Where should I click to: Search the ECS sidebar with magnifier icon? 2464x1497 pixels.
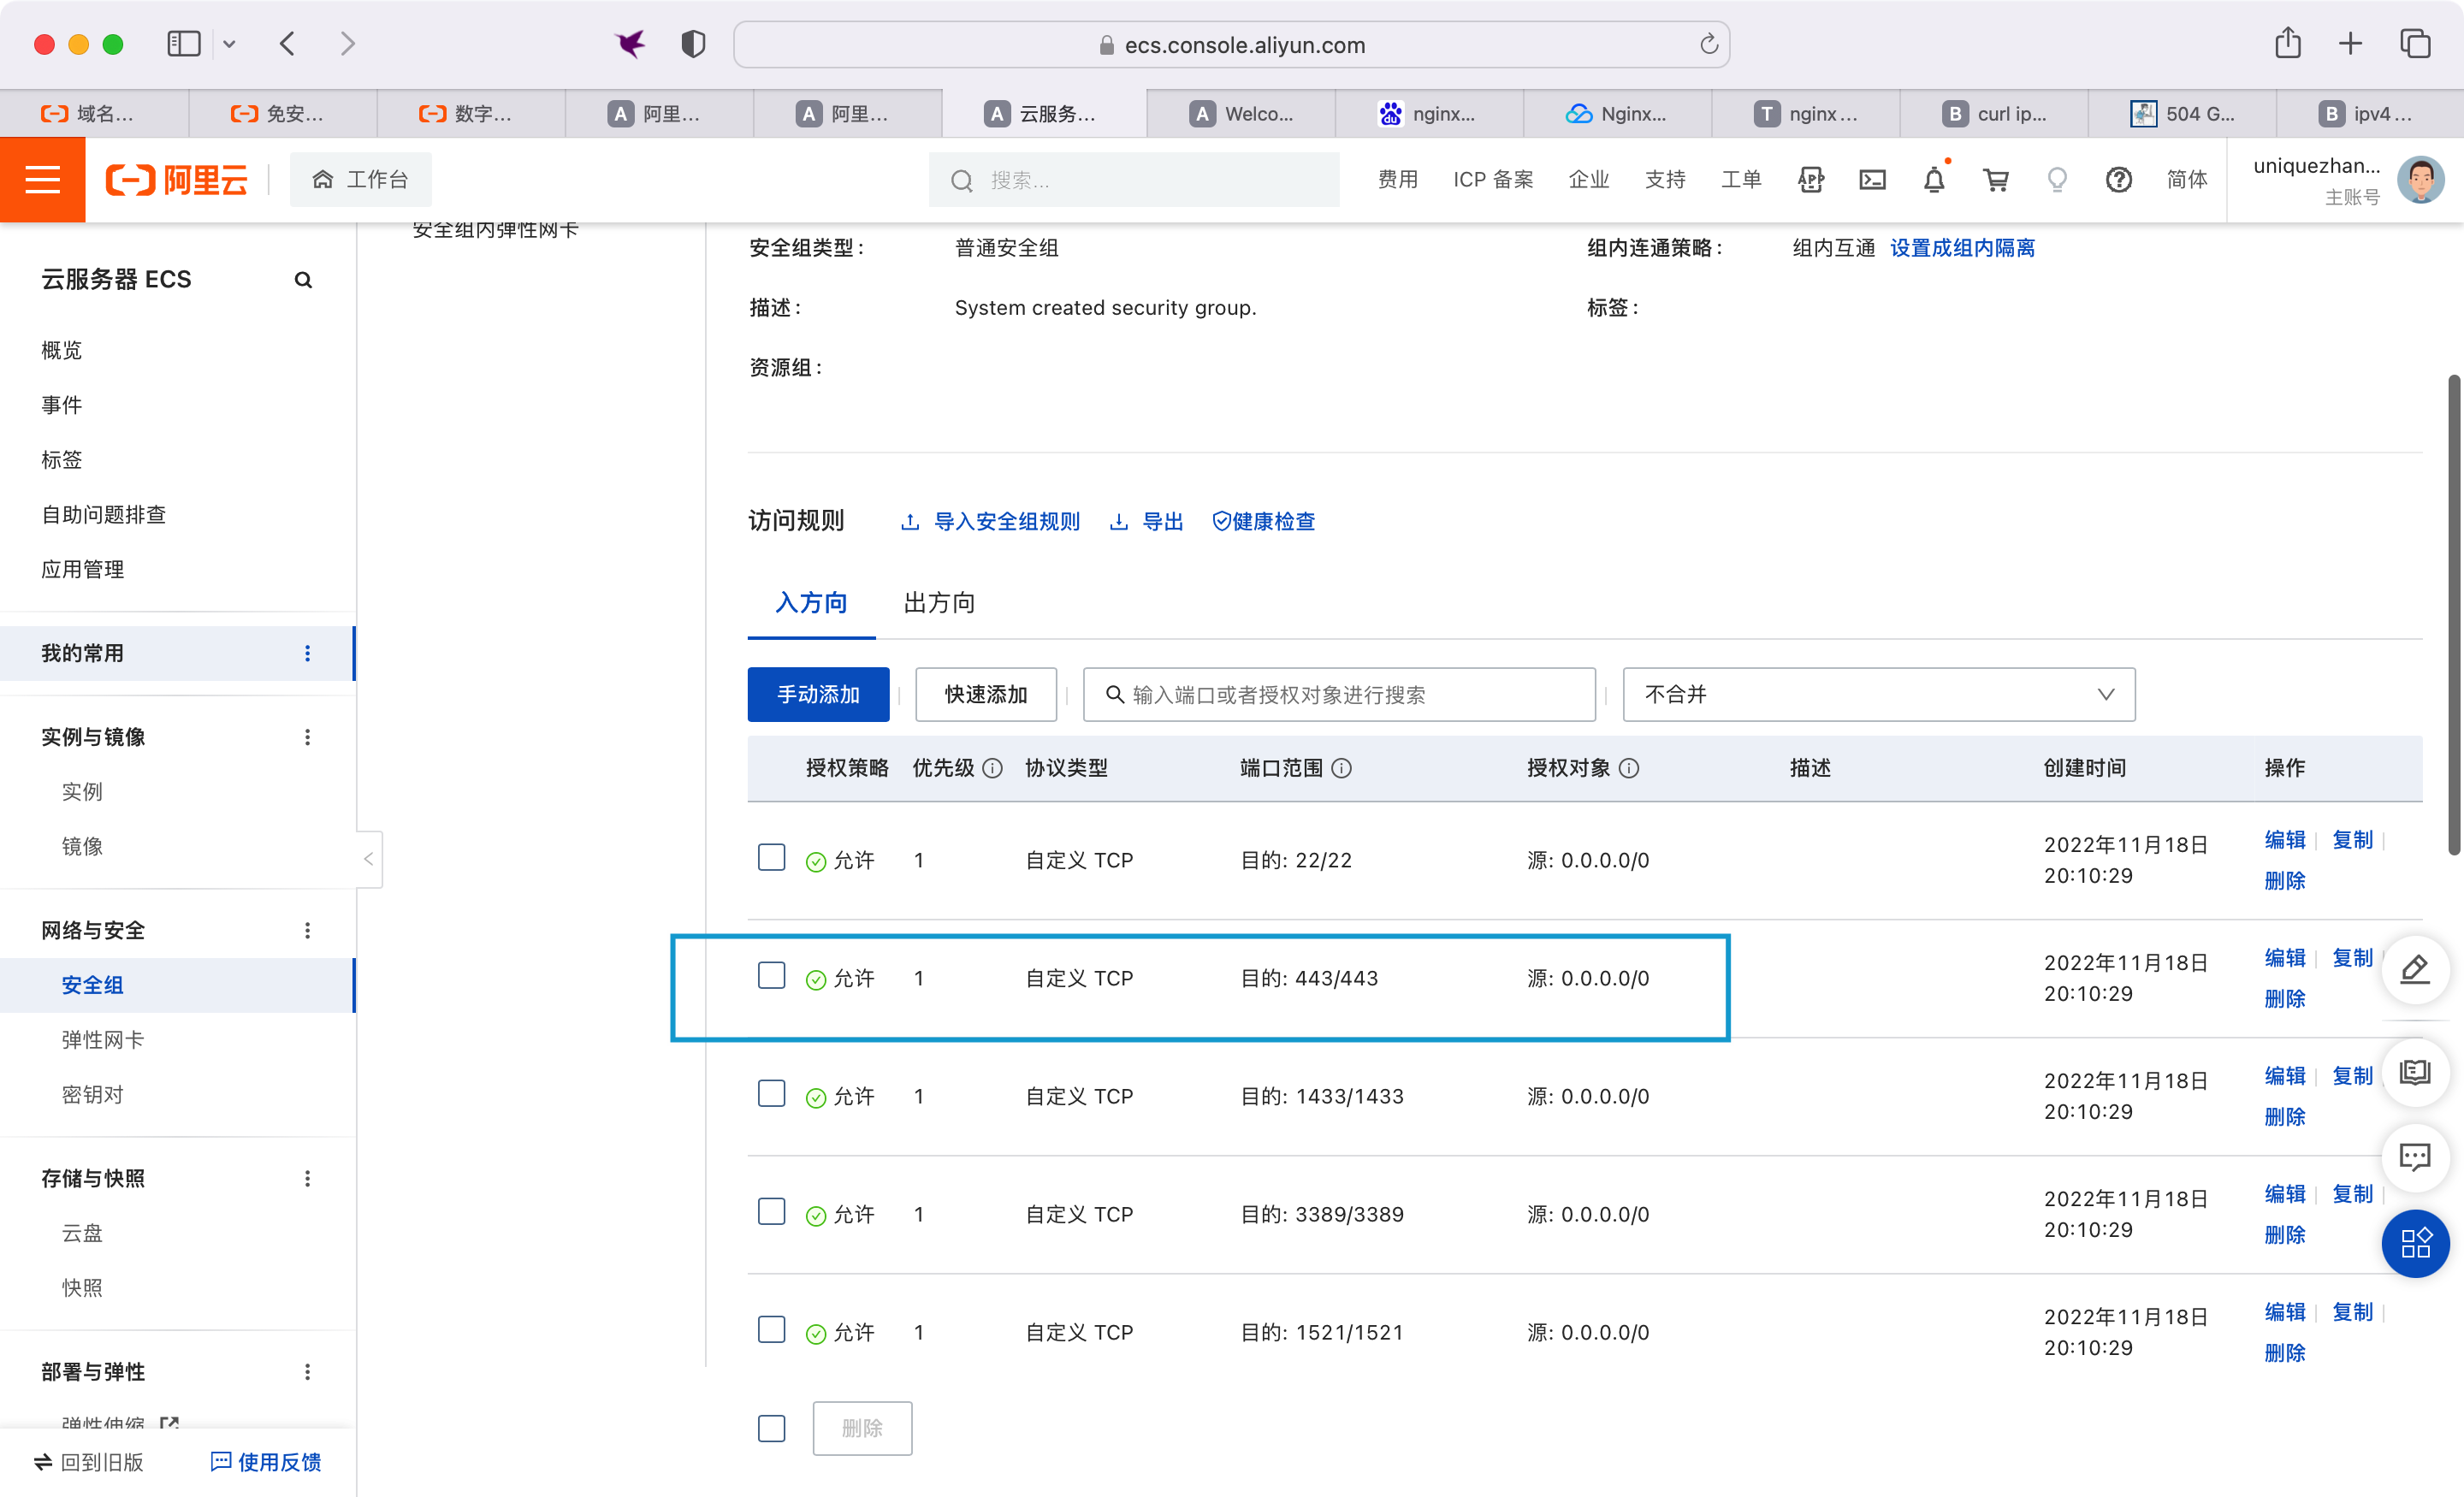pyautogui.click(x=303, y=280)
